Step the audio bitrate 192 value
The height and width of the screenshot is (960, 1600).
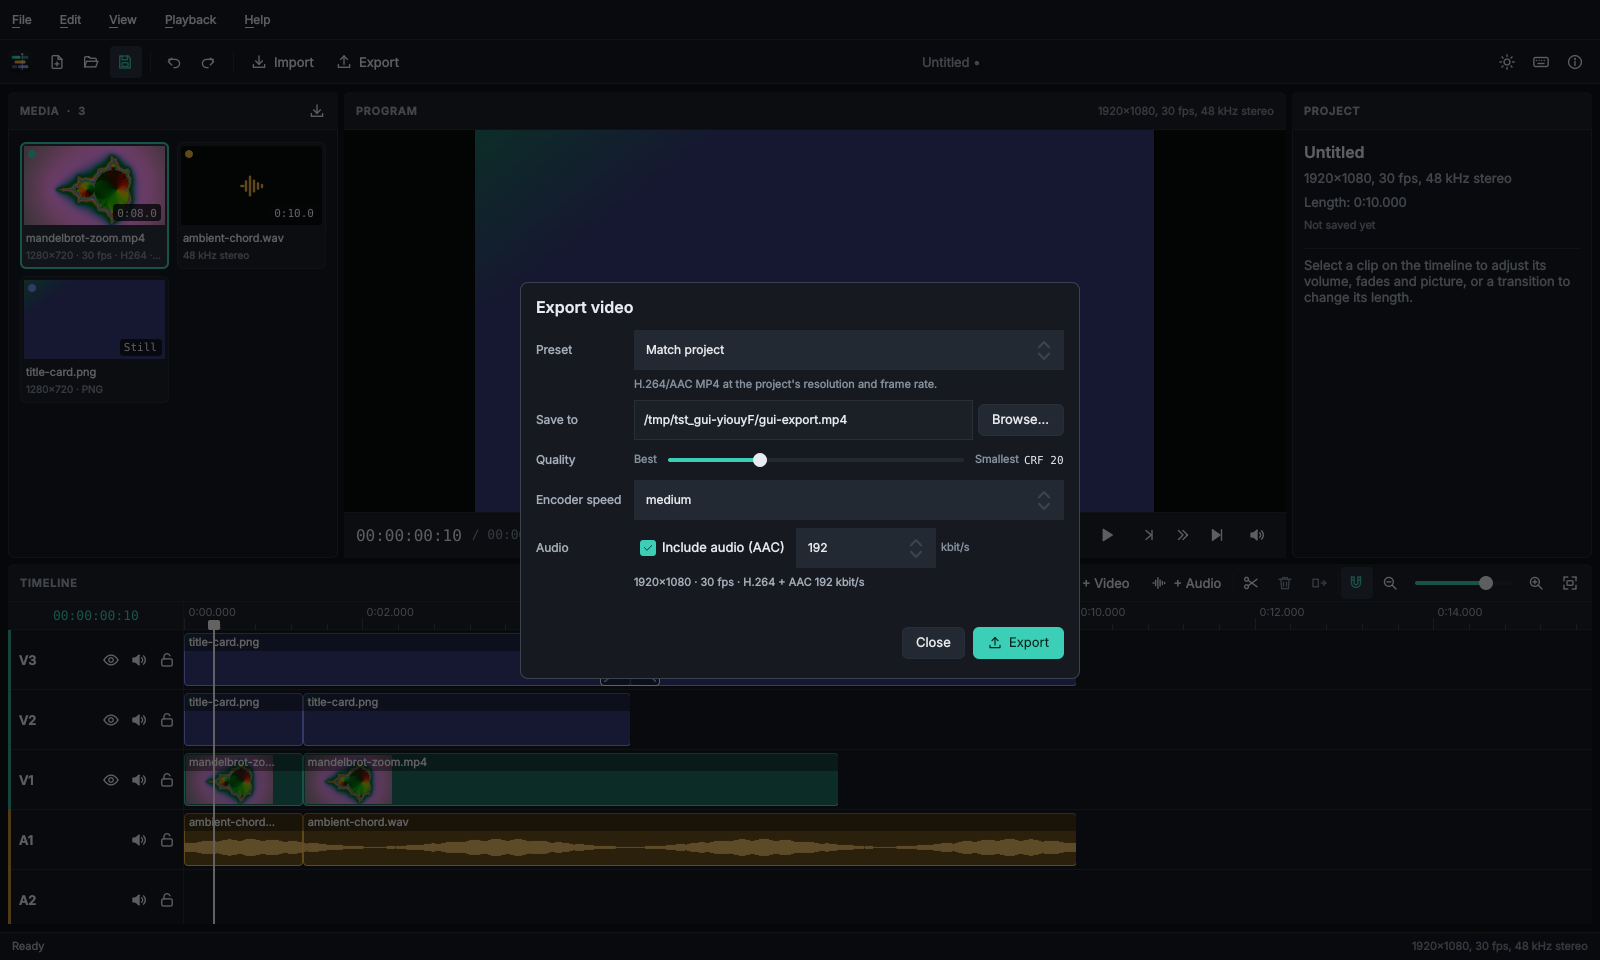(x=916, y=548)
